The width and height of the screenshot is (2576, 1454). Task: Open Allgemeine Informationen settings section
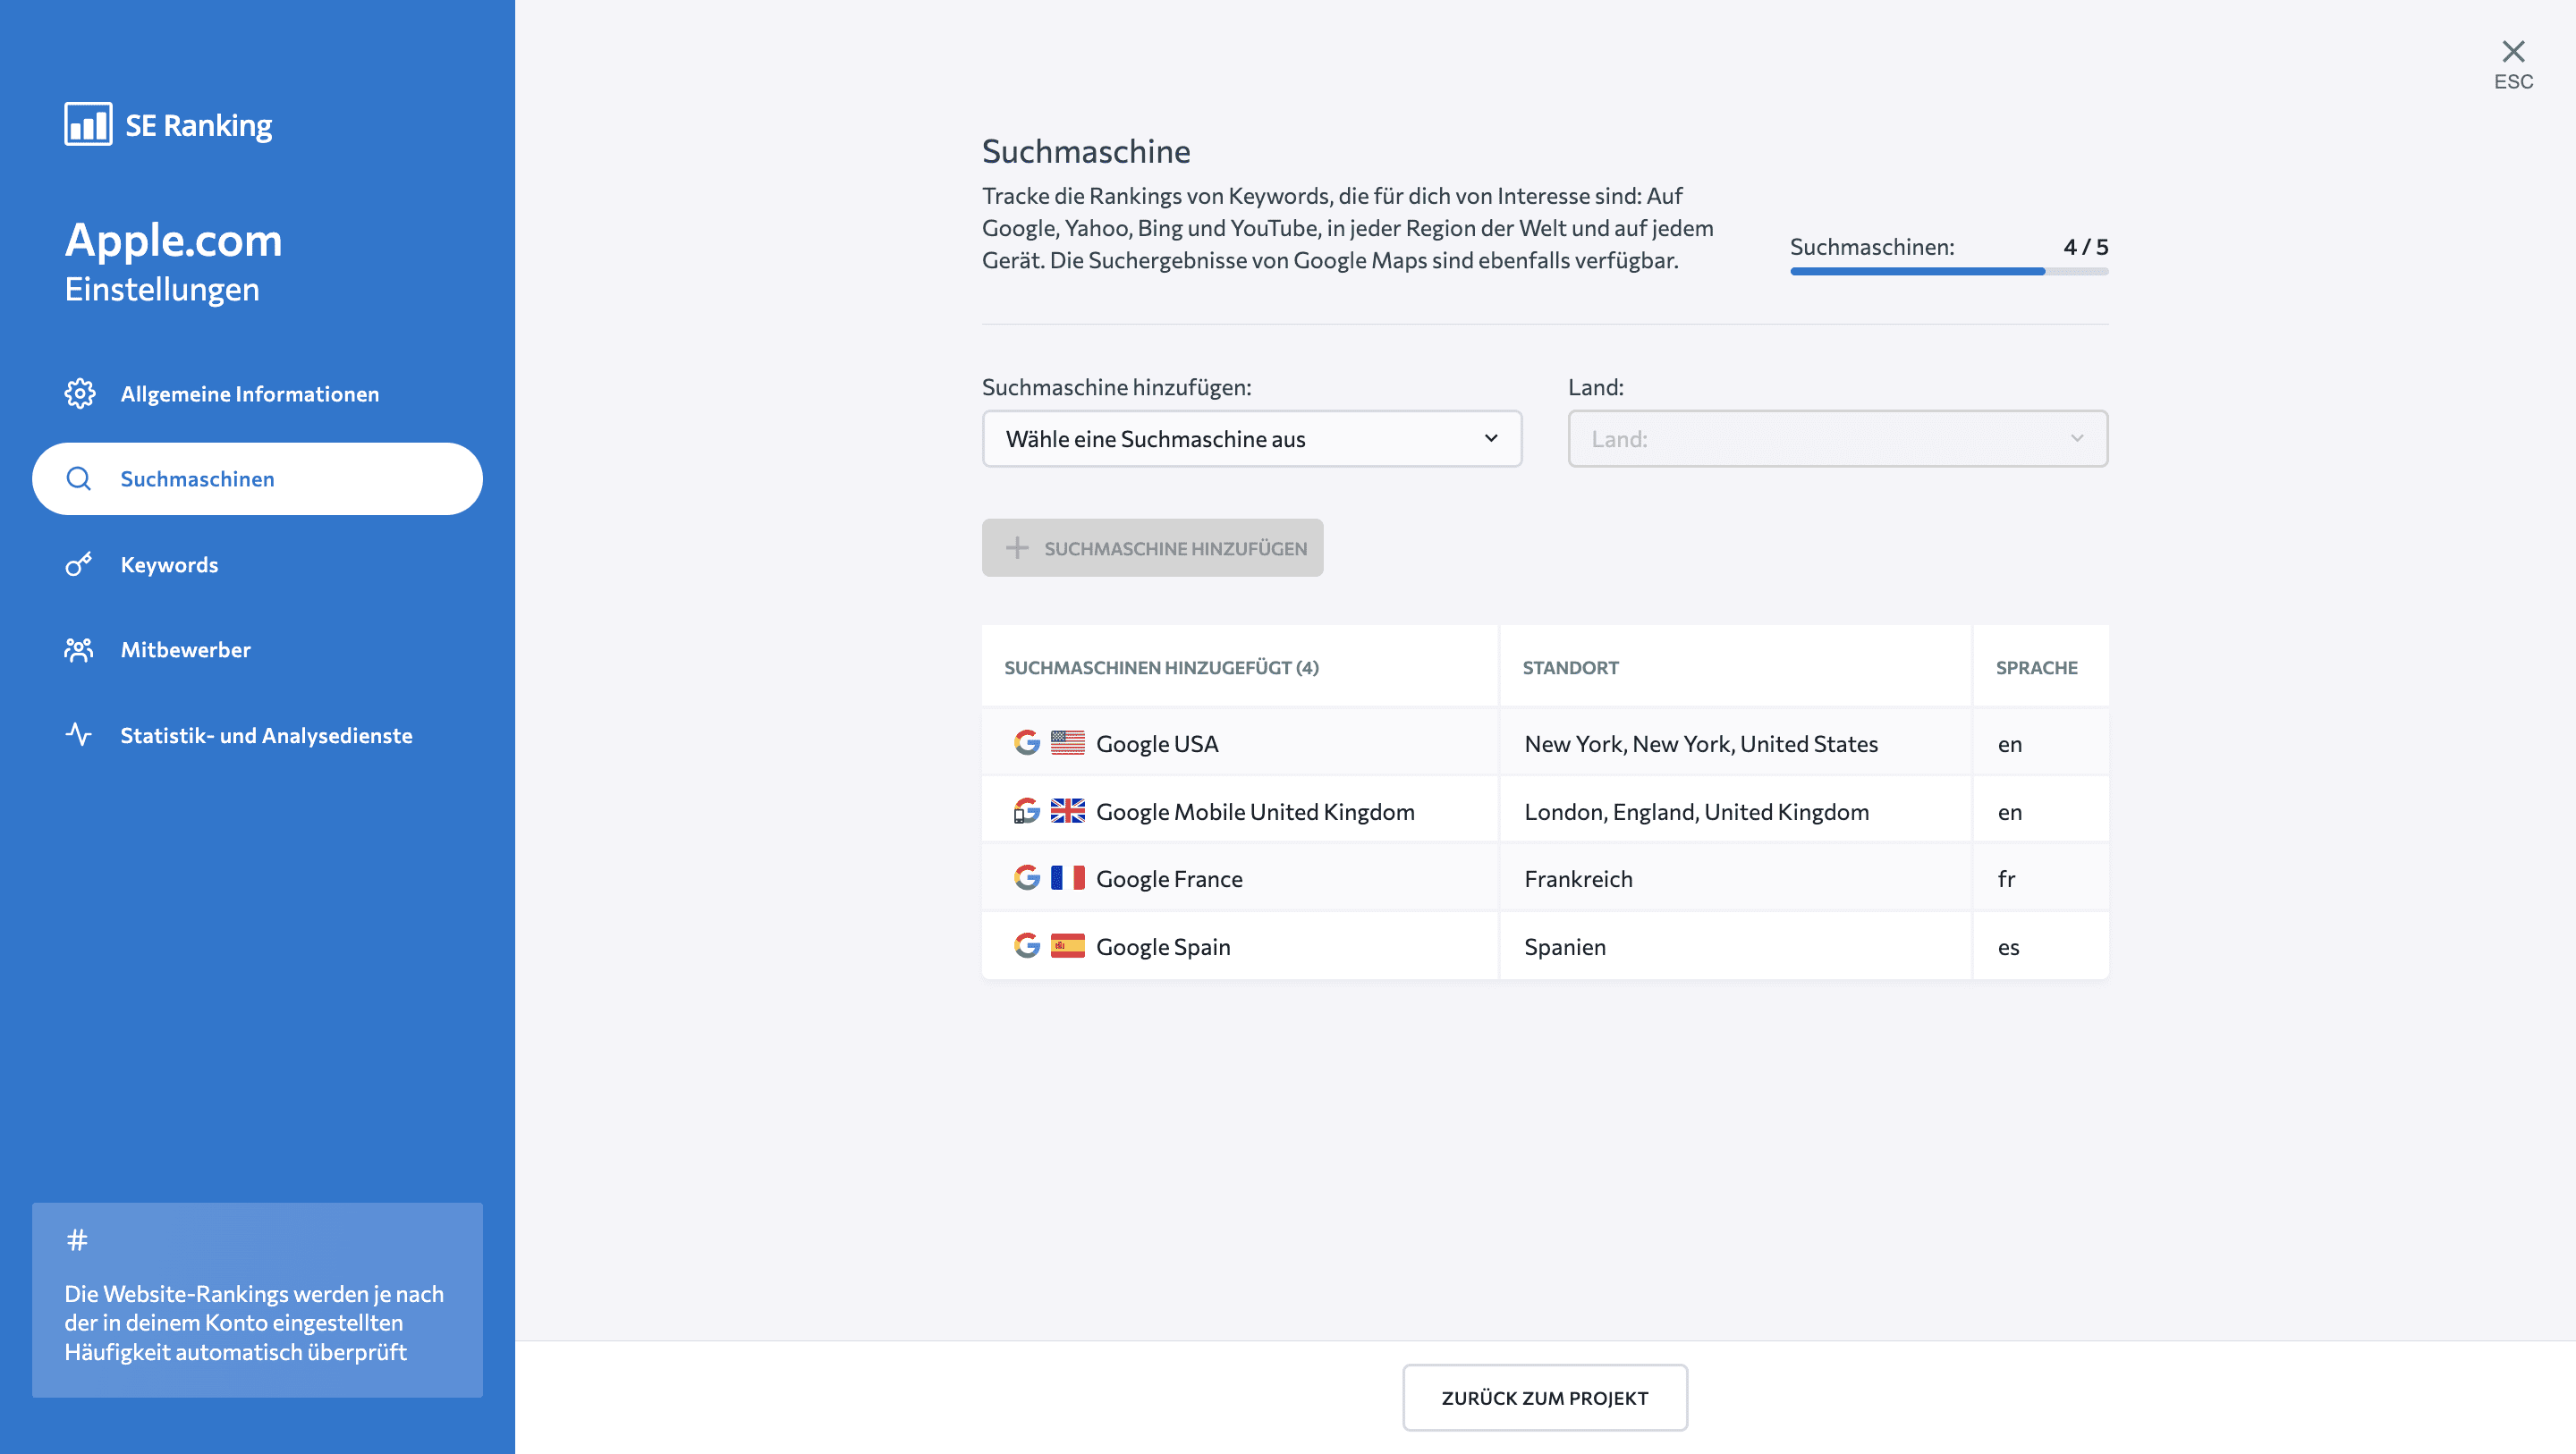click(x=257, y=393)
